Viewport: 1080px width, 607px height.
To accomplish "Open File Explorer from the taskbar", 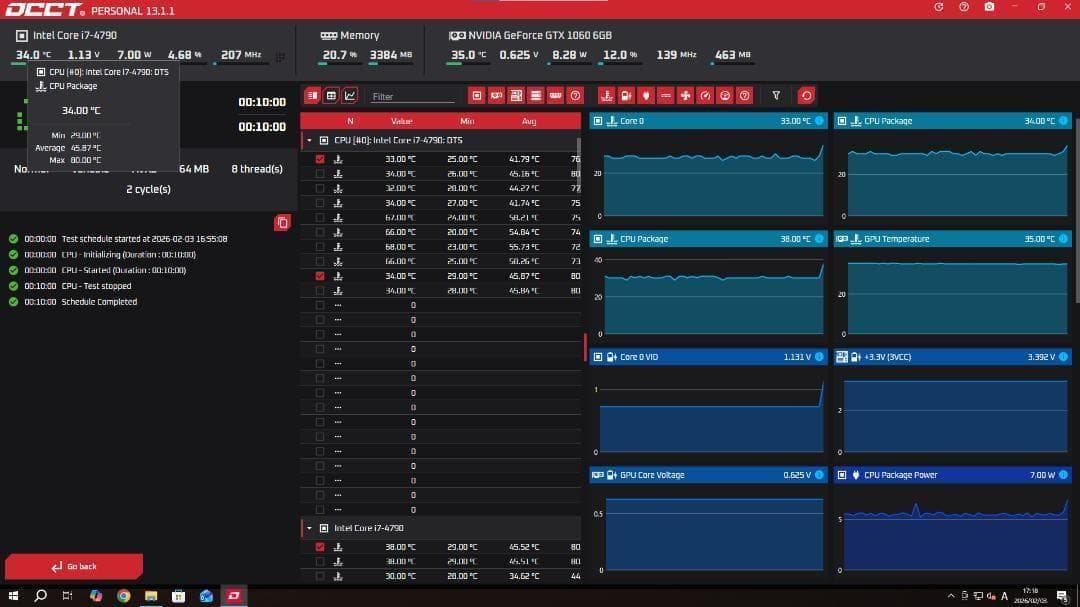I will (151, 596).
